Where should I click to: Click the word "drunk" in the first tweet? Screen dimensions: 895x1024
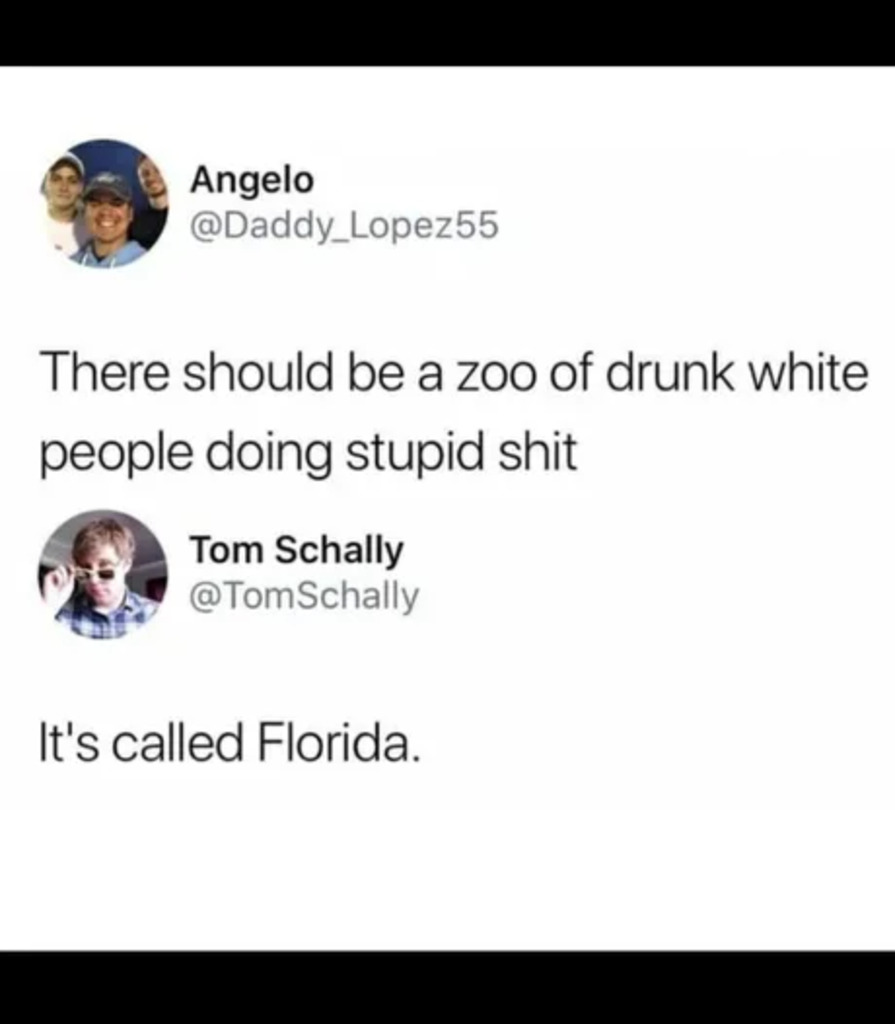tap(670, 373)
